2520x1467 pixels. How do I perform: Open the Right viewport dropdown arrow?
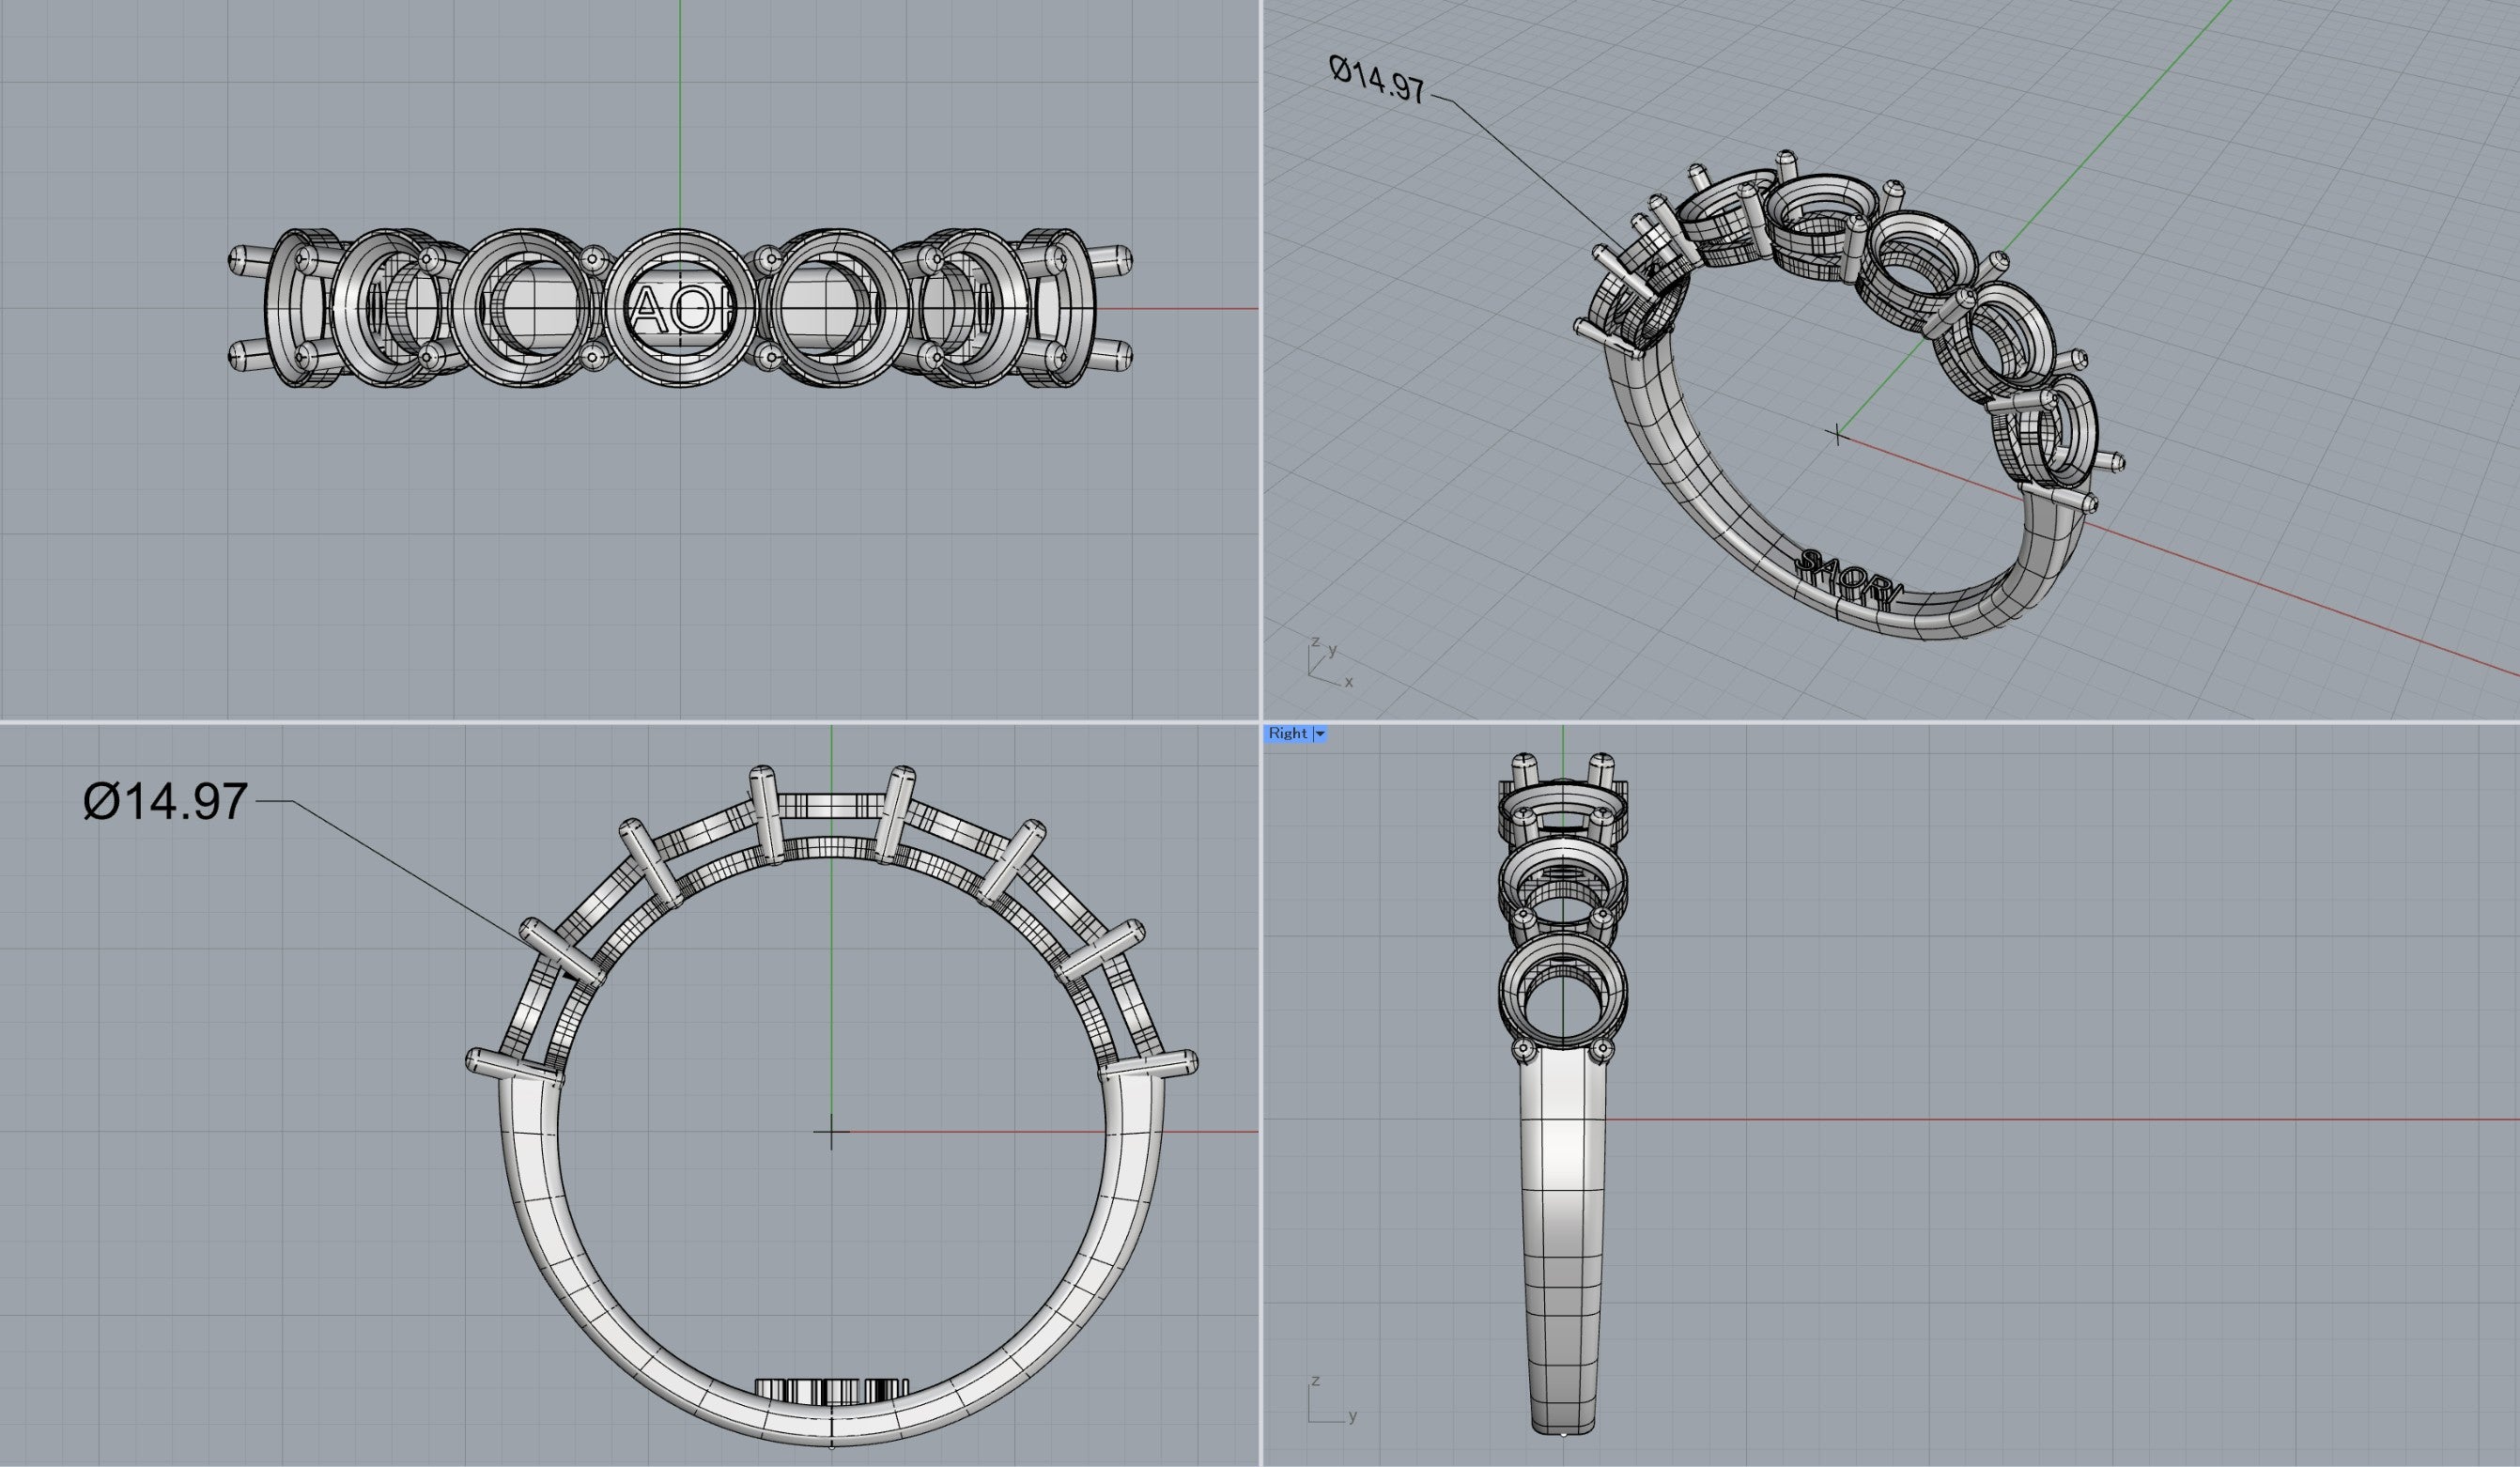[1320, 734]
